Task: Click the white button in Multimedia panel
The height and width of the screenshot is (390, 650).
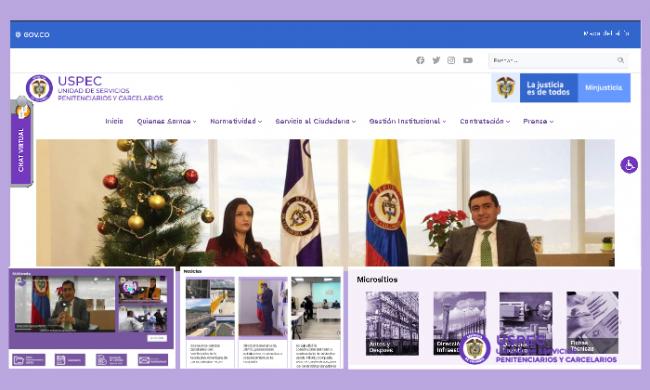Action: [157, 338]
